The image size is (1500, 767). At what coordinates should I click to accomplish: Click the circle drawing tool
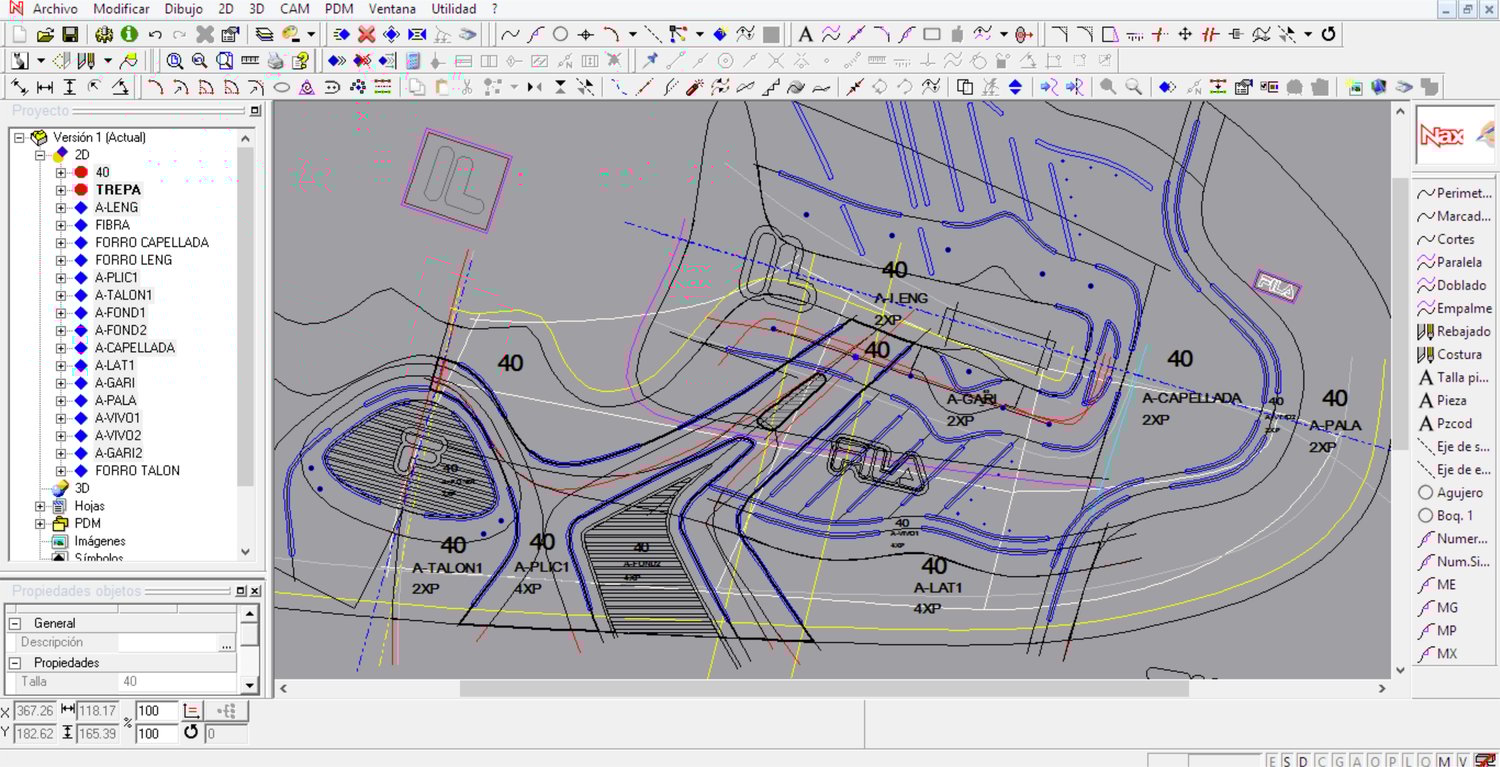click(x=560, y=34)
